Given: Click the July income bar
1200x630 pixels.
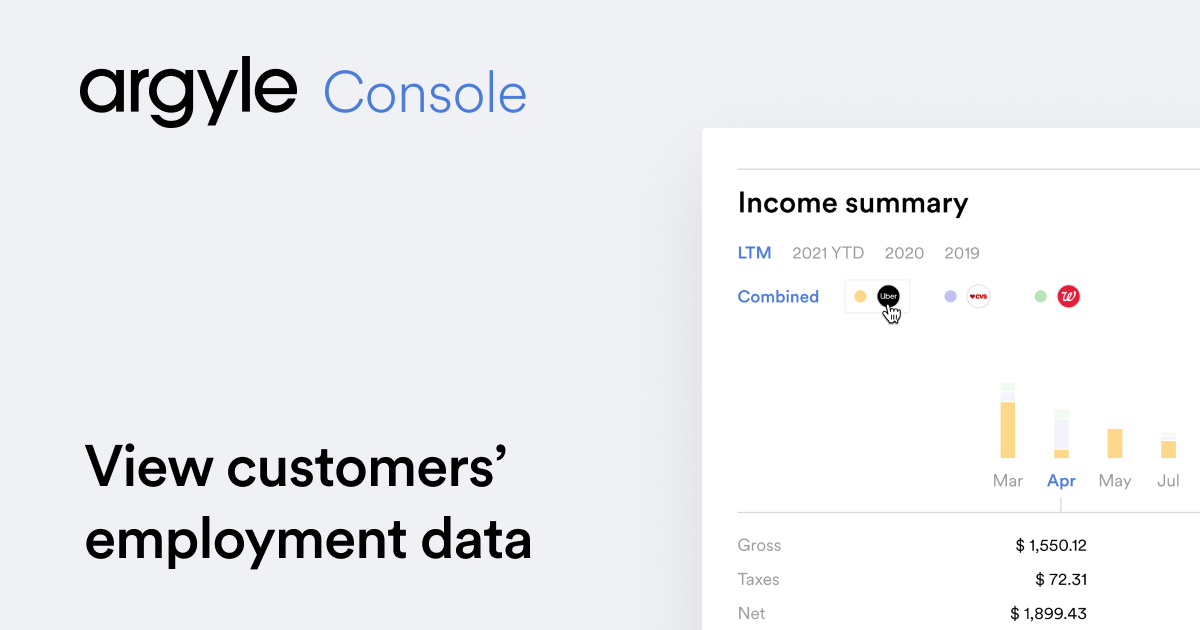Looking at the screenshot, I should click(x=1168, y=447).
